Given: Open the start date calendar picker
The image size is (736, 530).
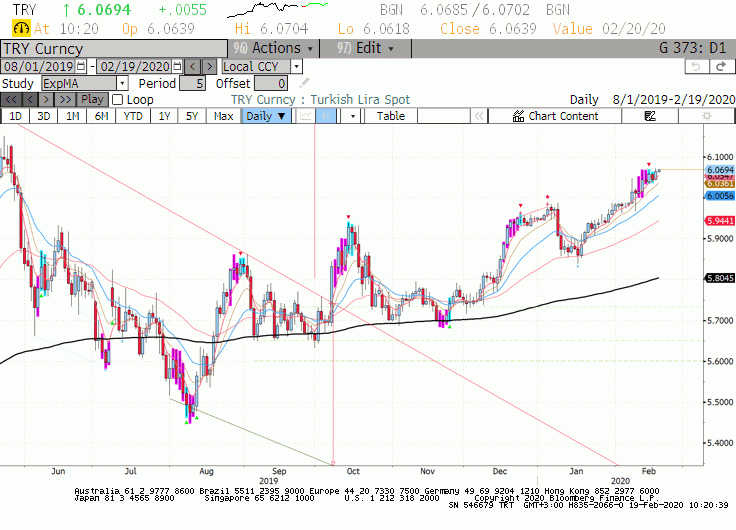Looking at the screenshot, I should (81, 66).
